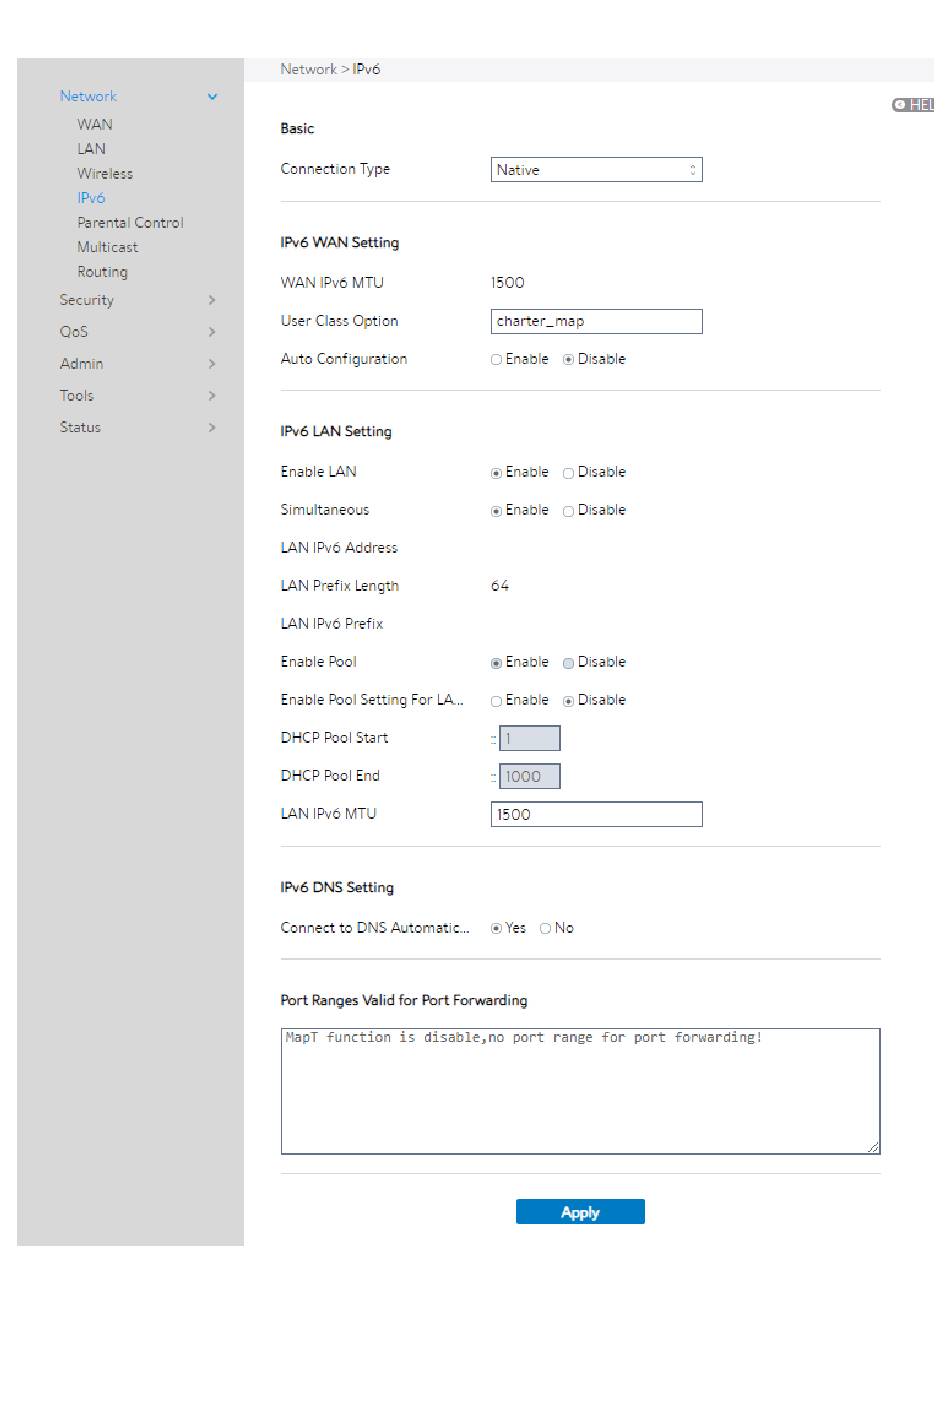Select IPv6 in the sidebar
The width and height of the screenshot is (950, 1420).
tap(91, 198)
